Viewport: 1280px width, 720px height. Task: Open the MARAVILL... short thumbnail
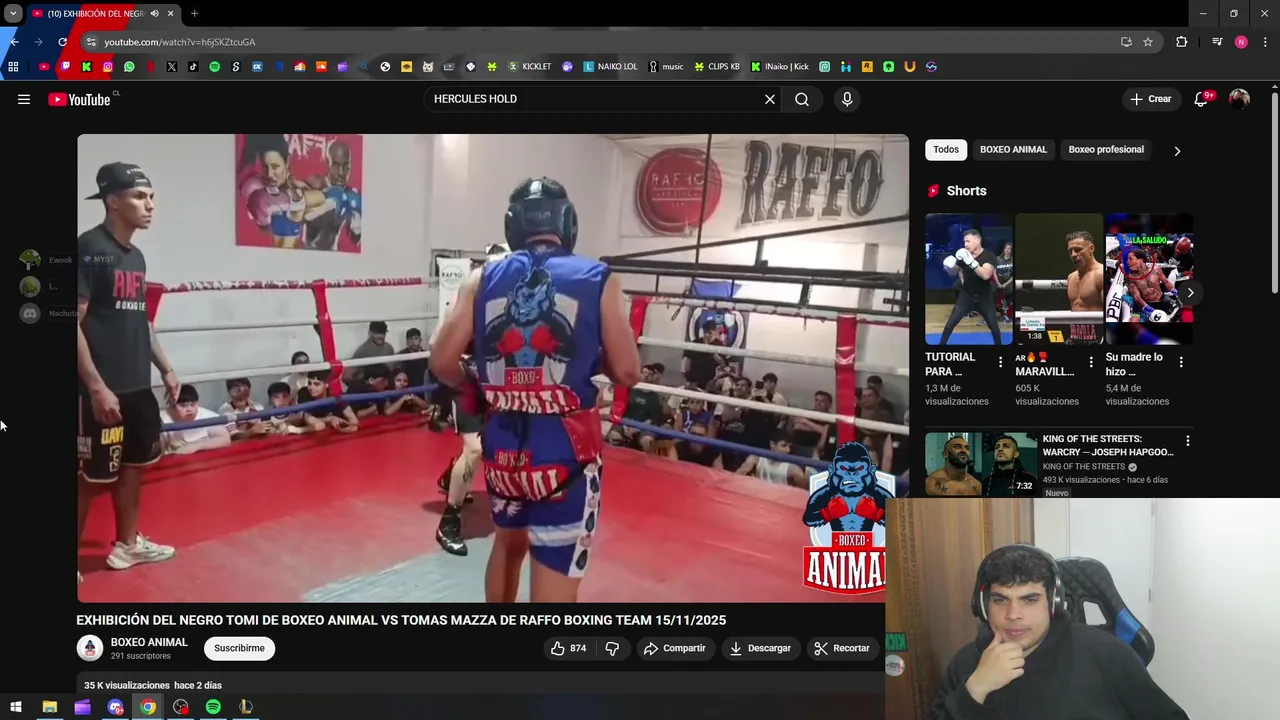click(1059, 278)
